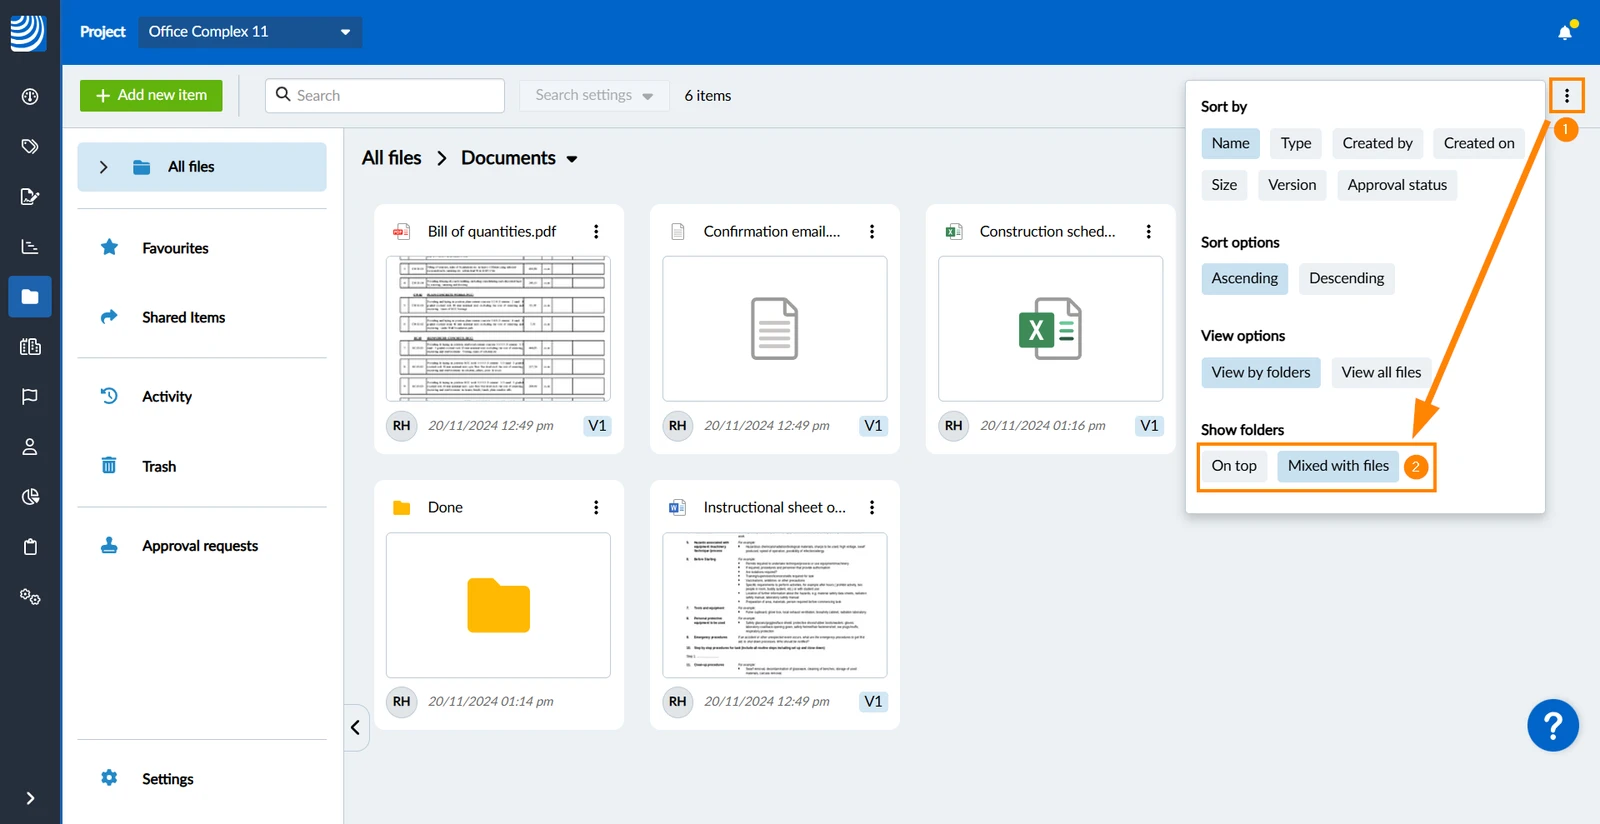Open the Office Complex 11 project dropdown
This screenshot has height=824, width=1600.
click(x=251, y=32)
